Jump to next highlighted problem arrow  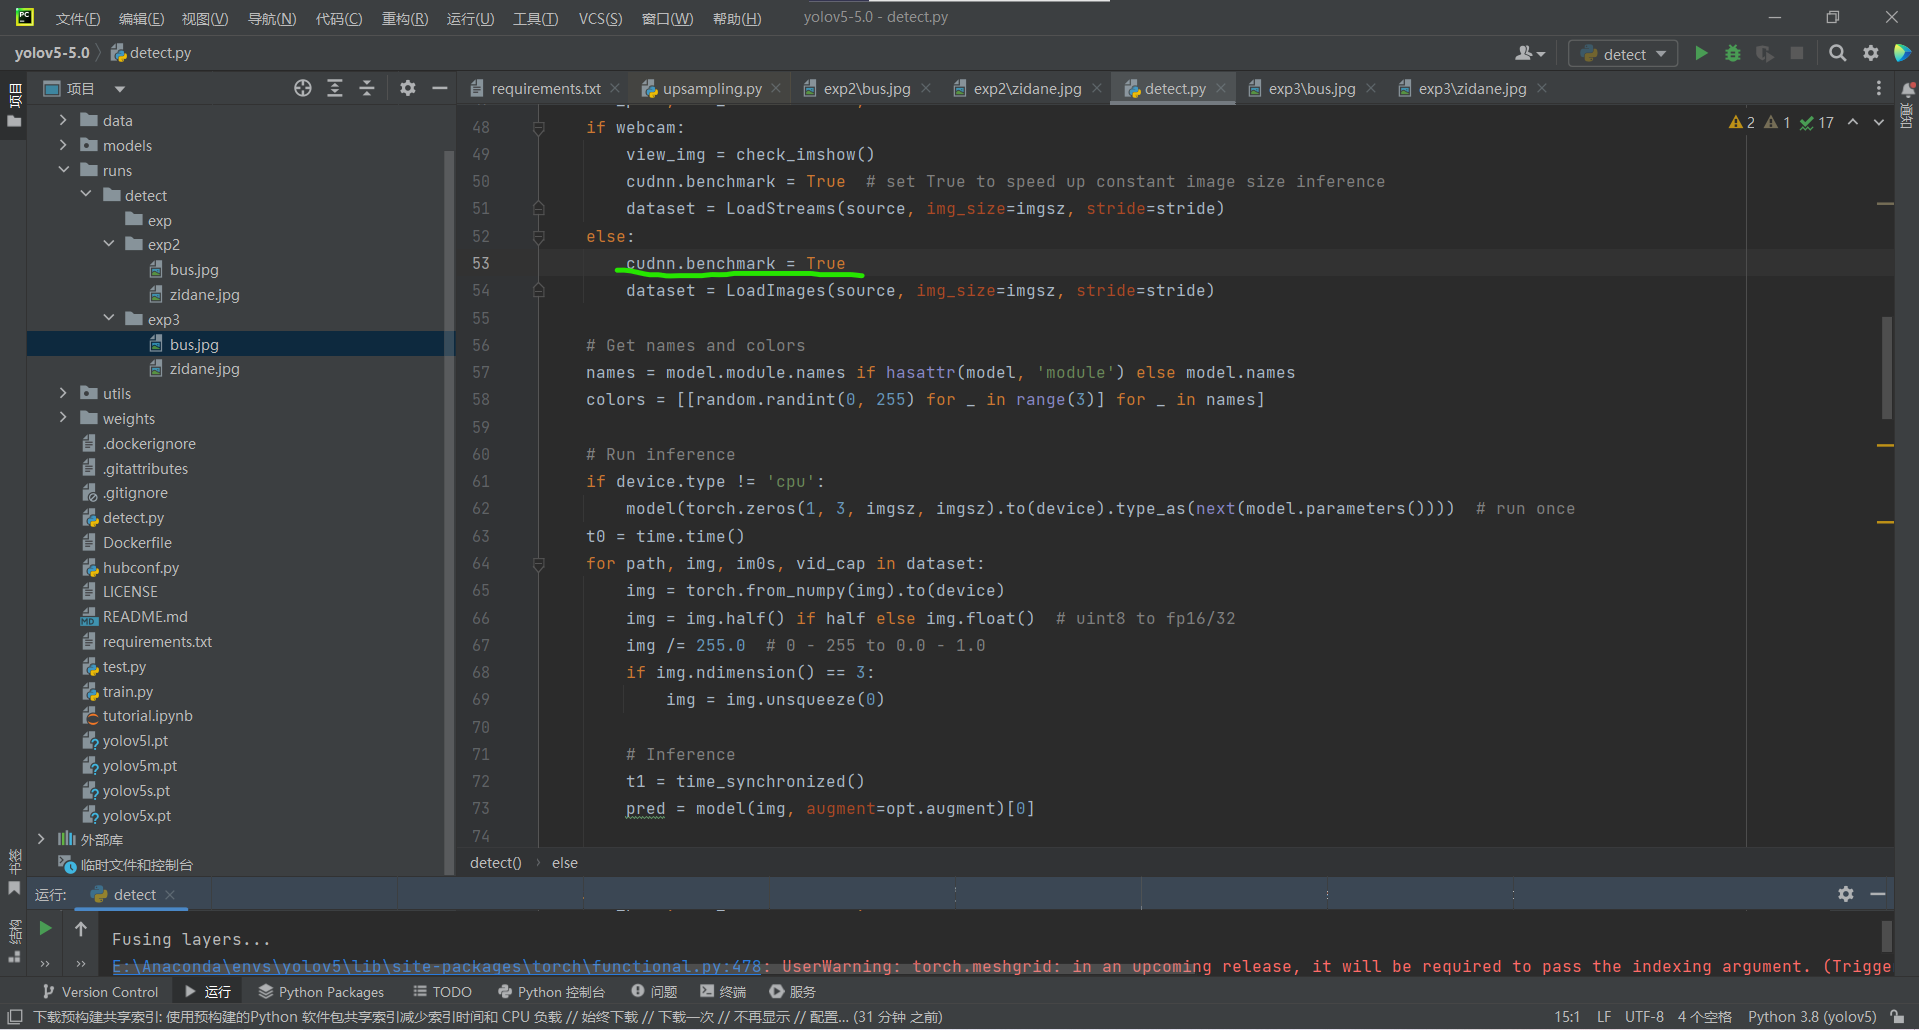point(1879,122)
